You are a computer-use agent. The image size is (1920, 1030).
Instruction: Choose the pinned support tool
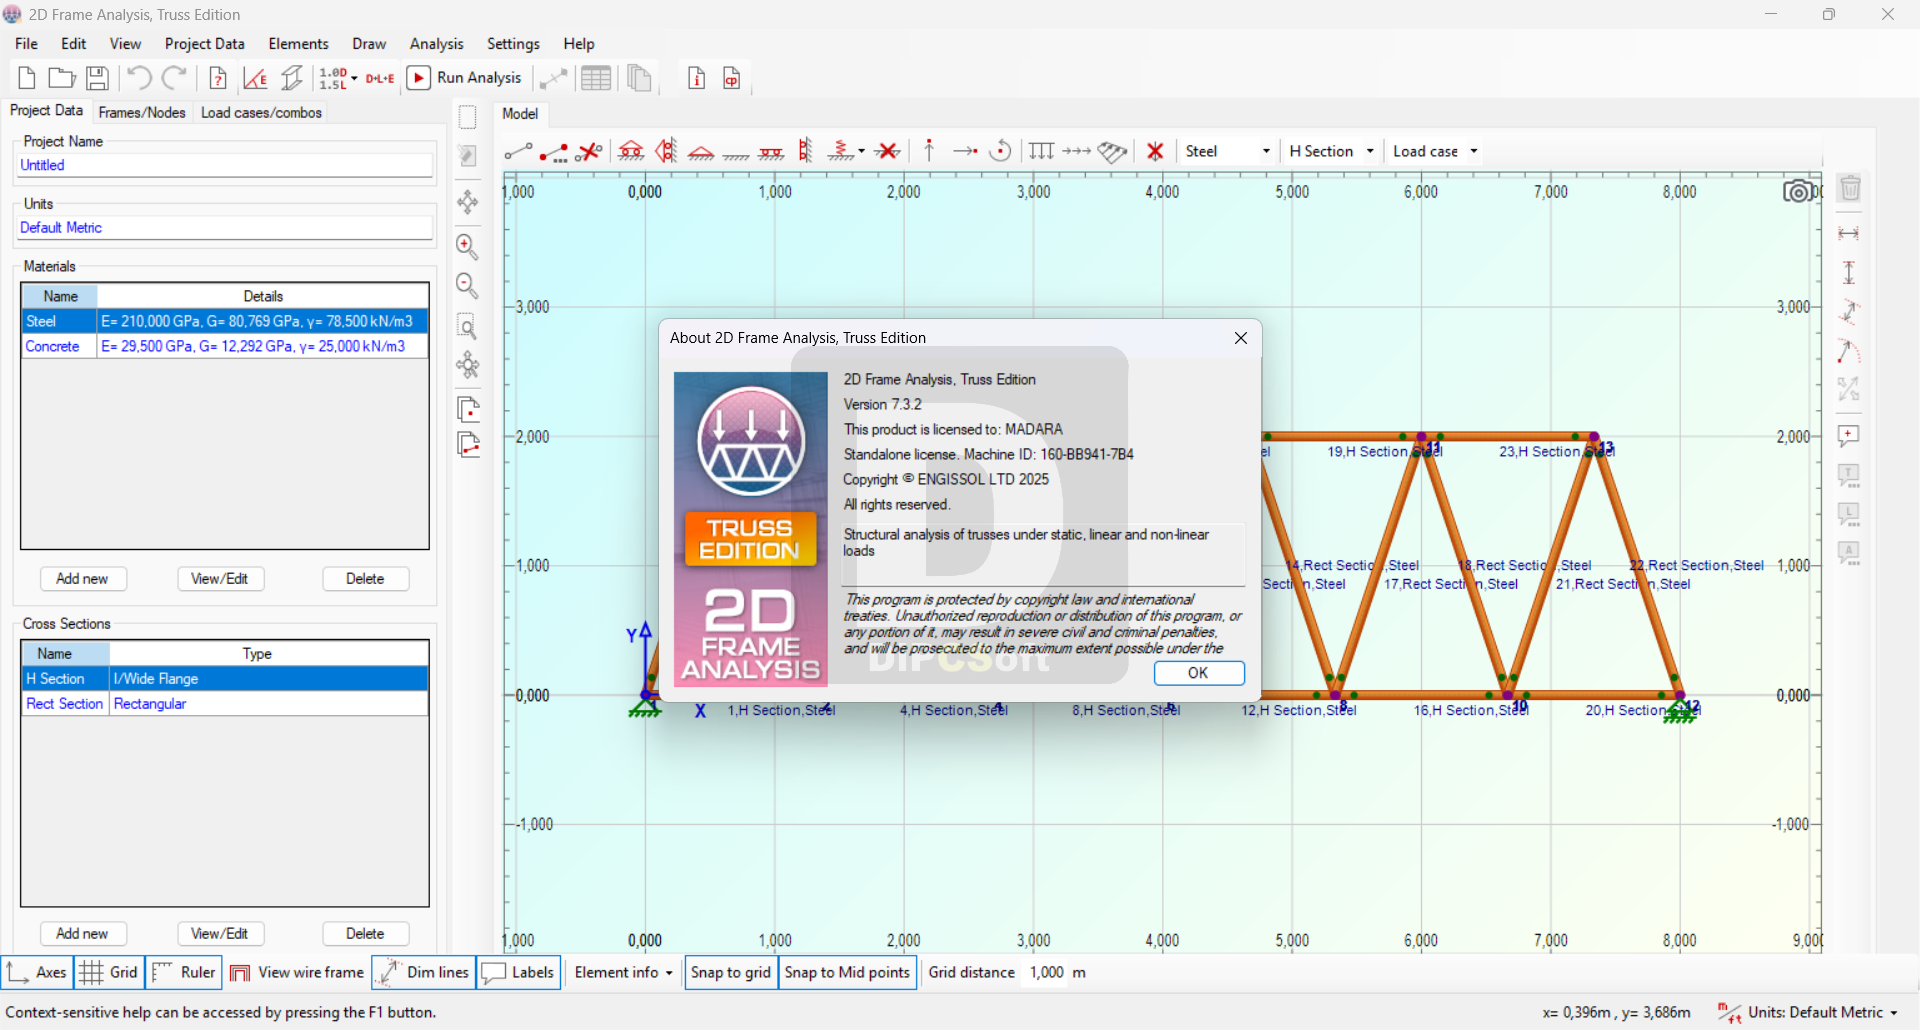[x=701, y=152]
